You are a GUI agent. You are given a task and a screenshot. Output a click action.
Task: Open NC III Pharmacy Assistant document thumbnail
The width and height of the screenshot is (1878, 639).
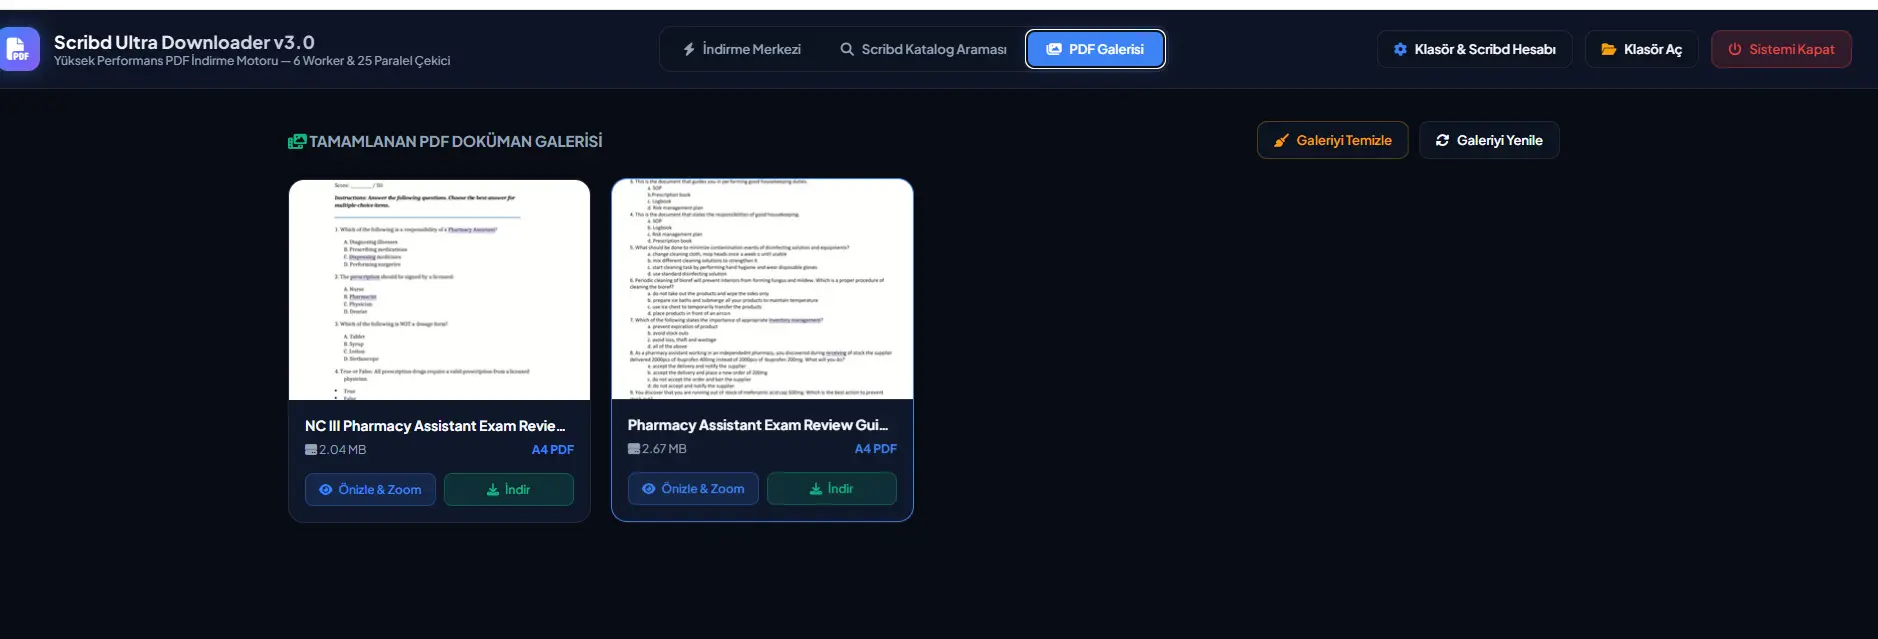(x=439, y=290)
